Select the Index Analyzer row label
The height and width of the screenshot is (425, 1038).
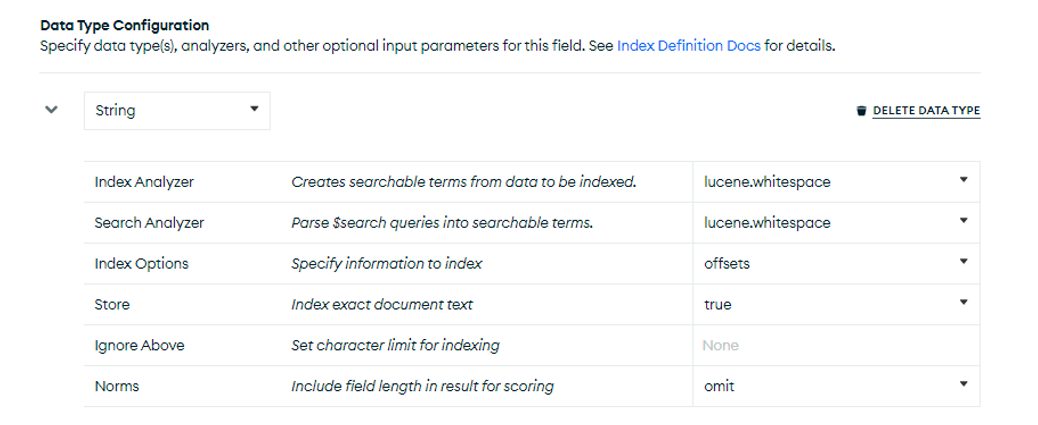[x=144, y=182]
